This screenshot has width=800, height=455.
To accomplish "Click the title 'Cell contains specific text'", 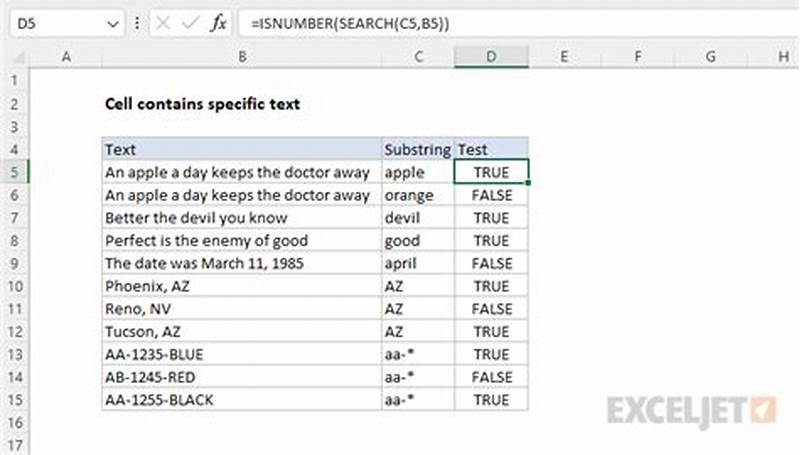I will click(x=203, y=104).
